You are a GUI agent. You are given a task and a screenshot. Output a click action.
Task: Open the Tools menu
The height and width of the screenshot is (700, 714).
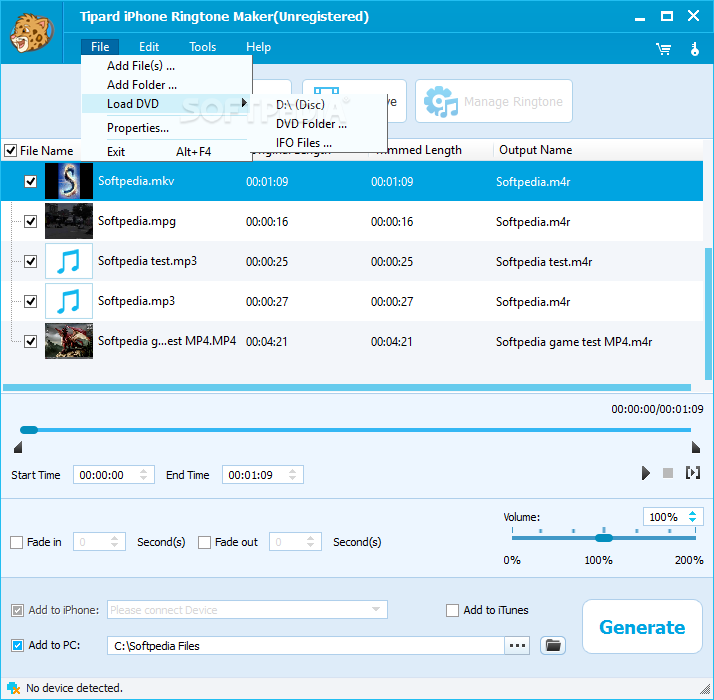click(203, 47)
